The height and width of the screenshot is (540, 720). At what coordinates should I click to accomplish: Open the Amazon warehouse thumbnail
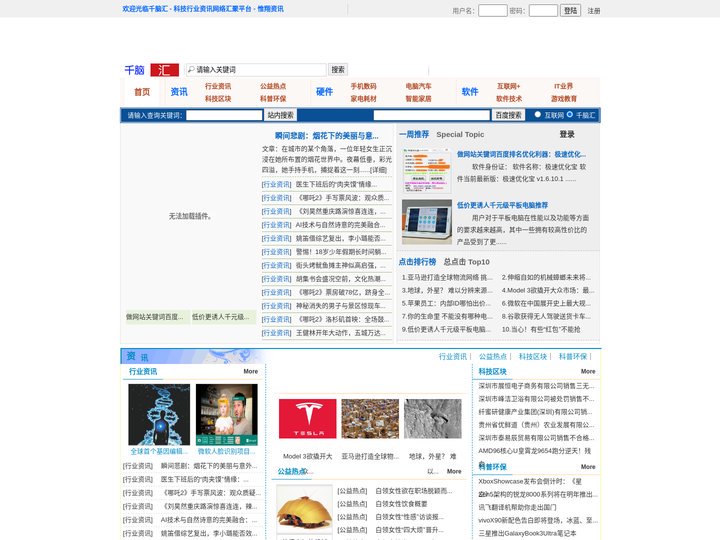[370, 419]
